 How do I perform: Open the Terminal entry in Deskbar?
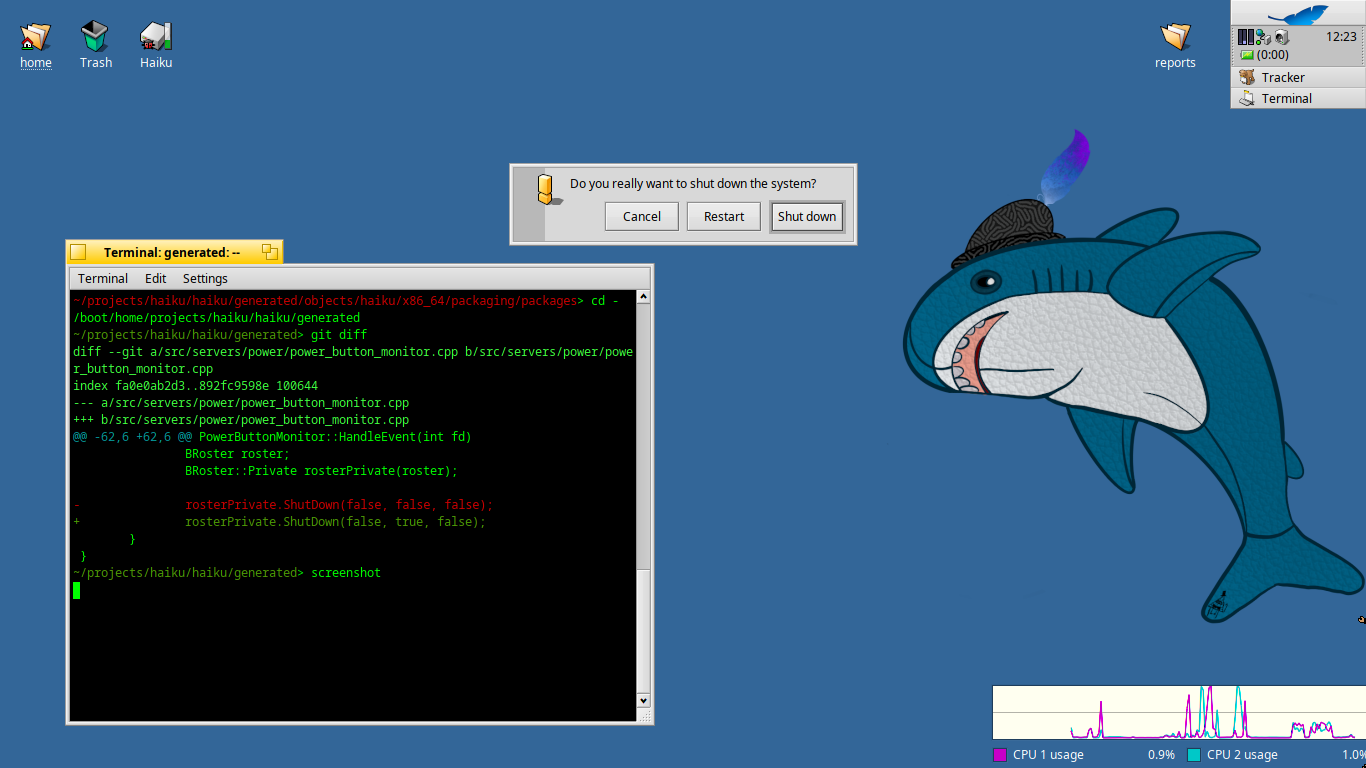1297,98
